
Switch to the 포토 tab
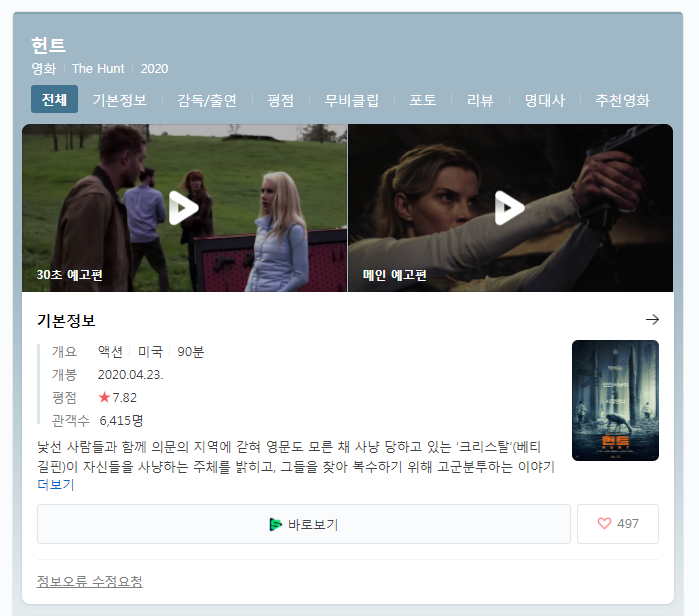pyautogui.click(x=423, y=100)
